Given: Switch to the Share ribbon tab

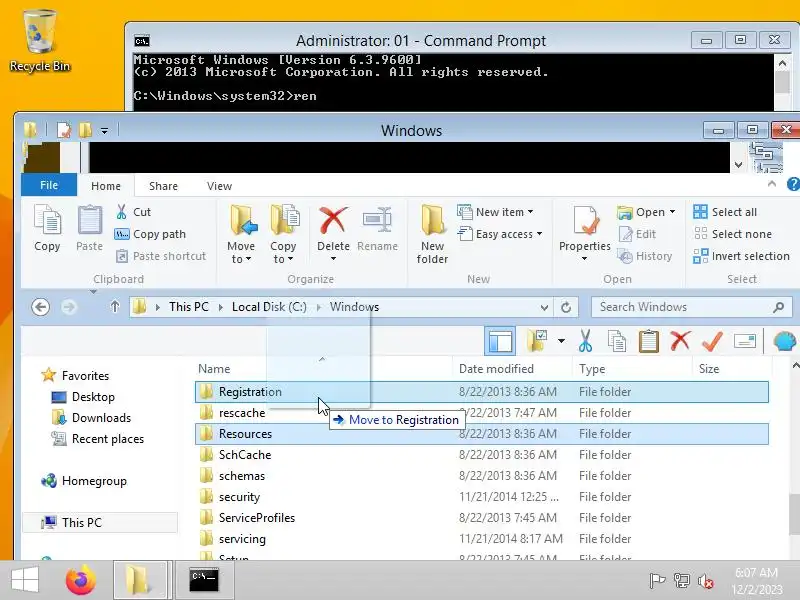Looking at the screenshot, I should (163, 186).
